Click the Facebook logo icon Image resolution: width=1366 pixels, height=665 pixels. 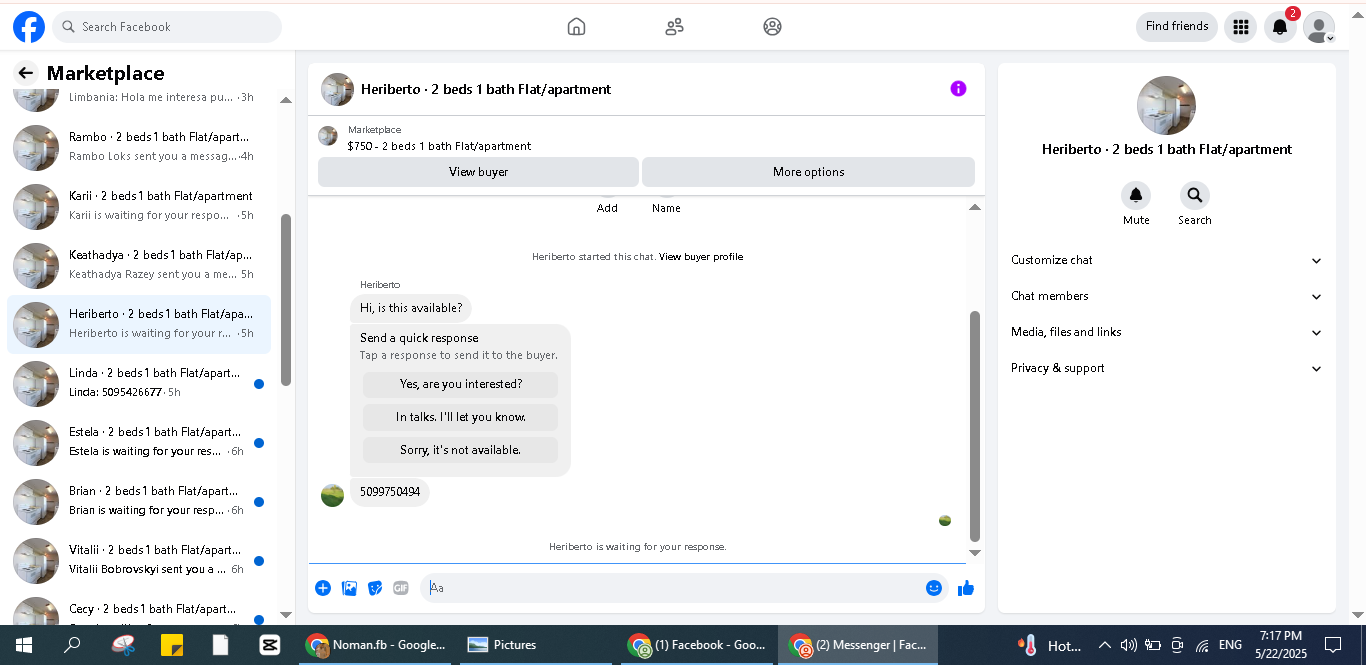(28, 27)
